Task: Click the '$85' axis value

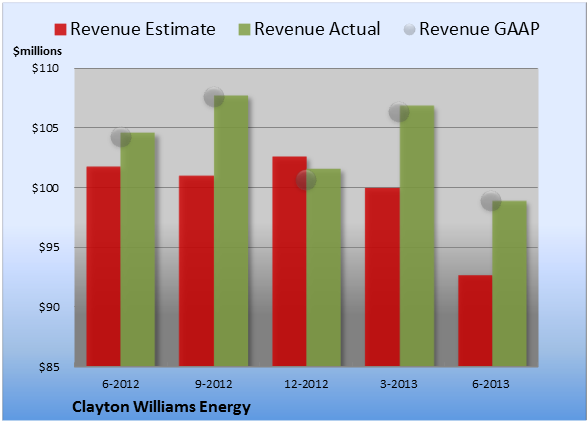Action: coord(49,367)
